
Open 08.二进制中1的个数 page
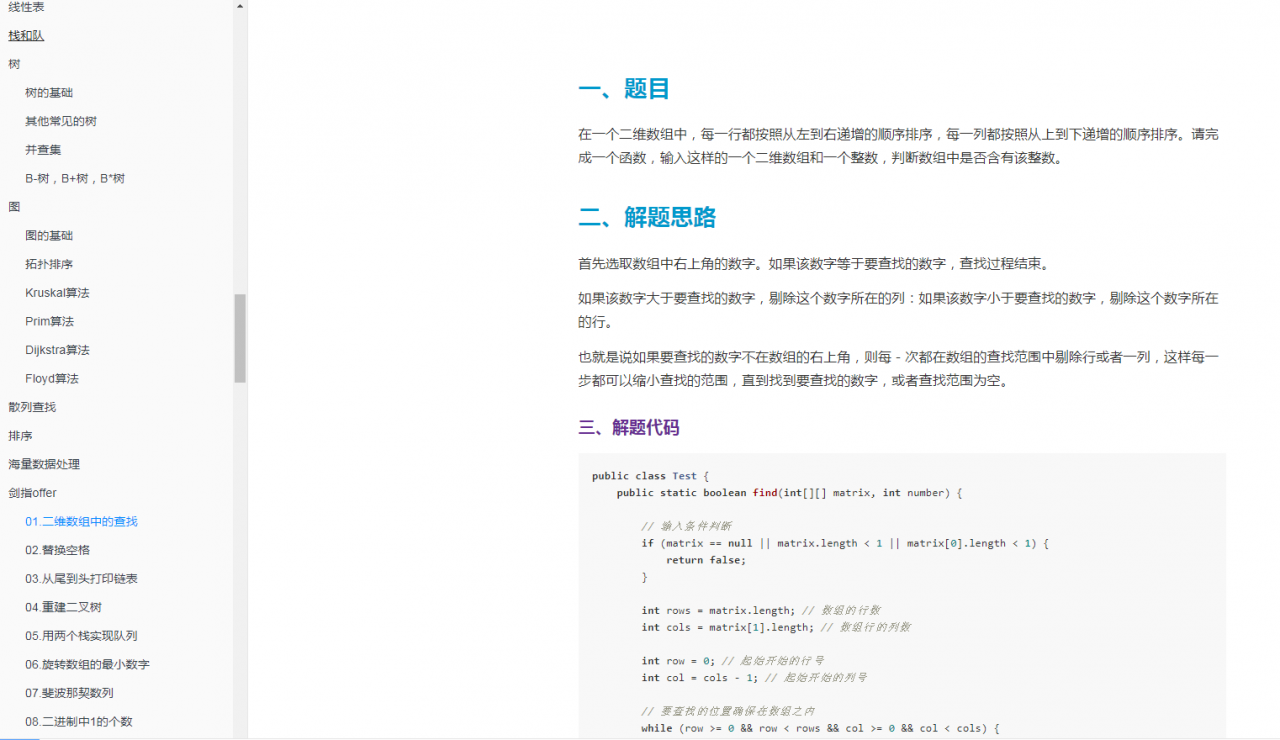pyautogui.click(x=79, y=721)
